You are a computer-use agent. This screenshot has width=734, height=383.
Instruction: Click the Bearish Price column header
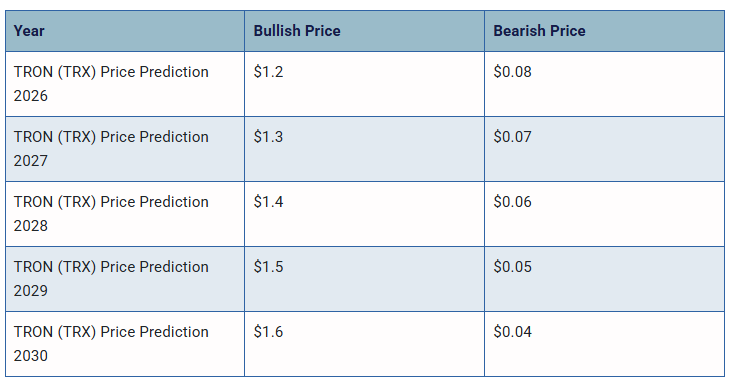[x=604, y=31]
